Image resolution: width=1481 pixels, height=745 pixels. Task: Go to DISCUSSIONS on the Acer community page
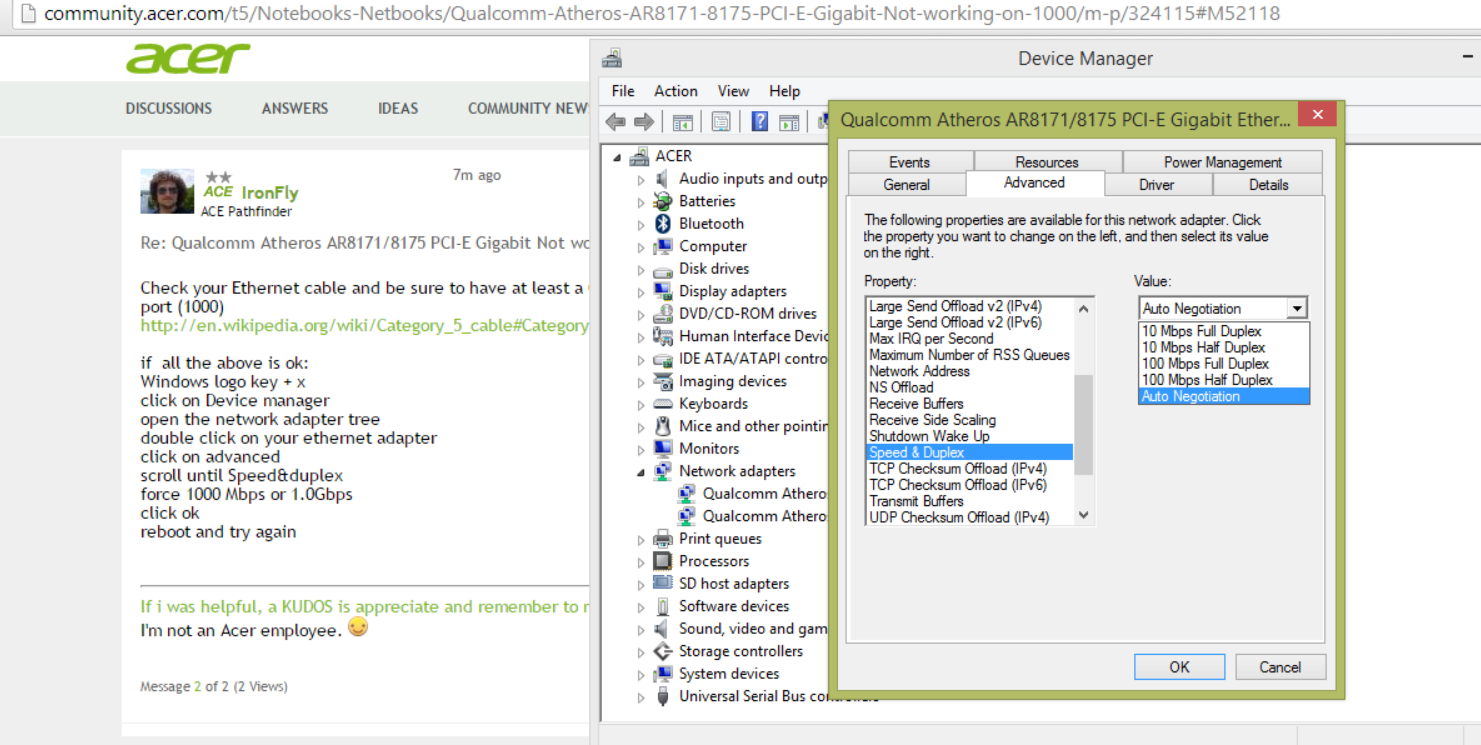[169, 108]
